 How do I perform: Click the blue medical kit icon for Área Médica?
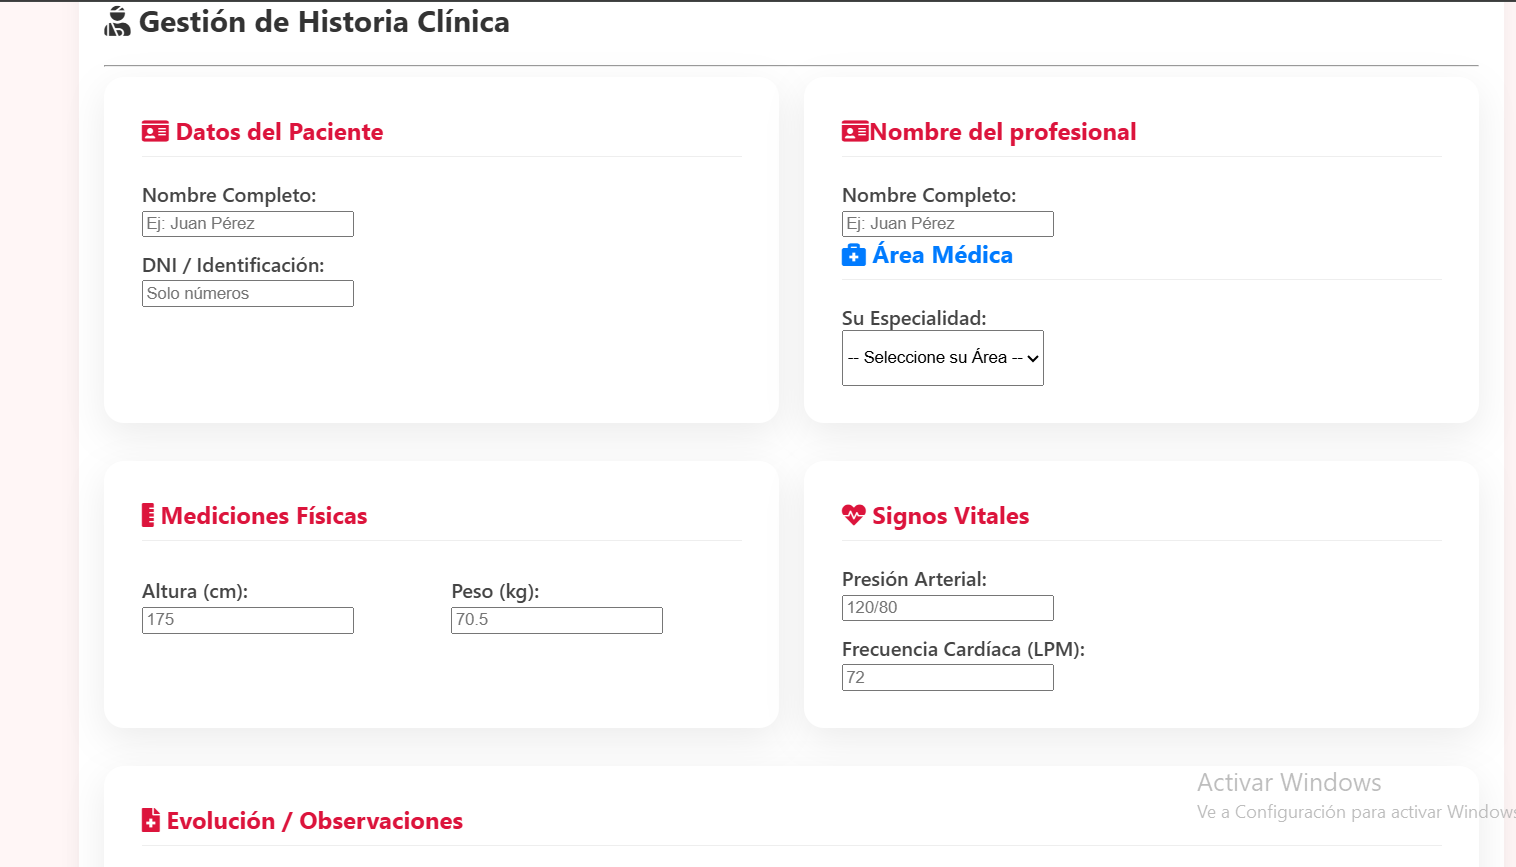[x=853, y=255]
